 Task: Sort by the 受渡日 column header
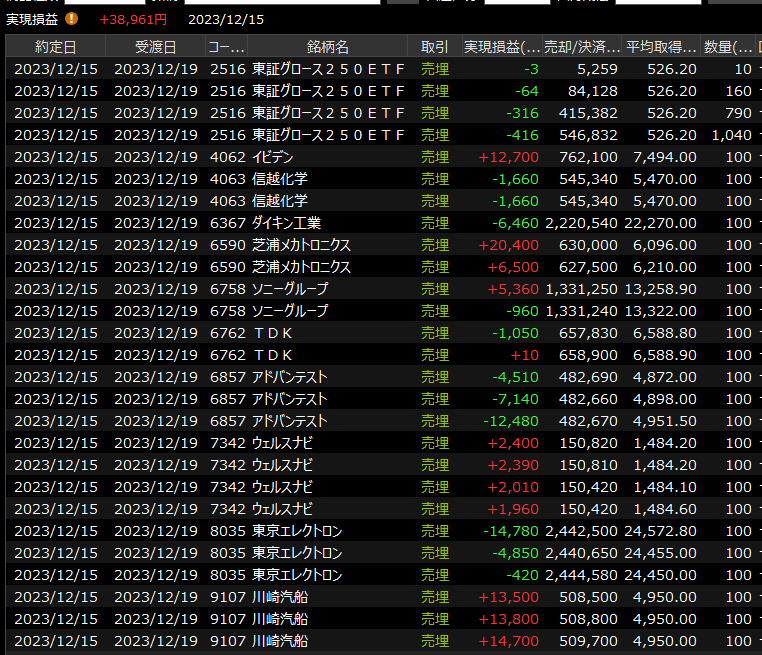[155, 47]
